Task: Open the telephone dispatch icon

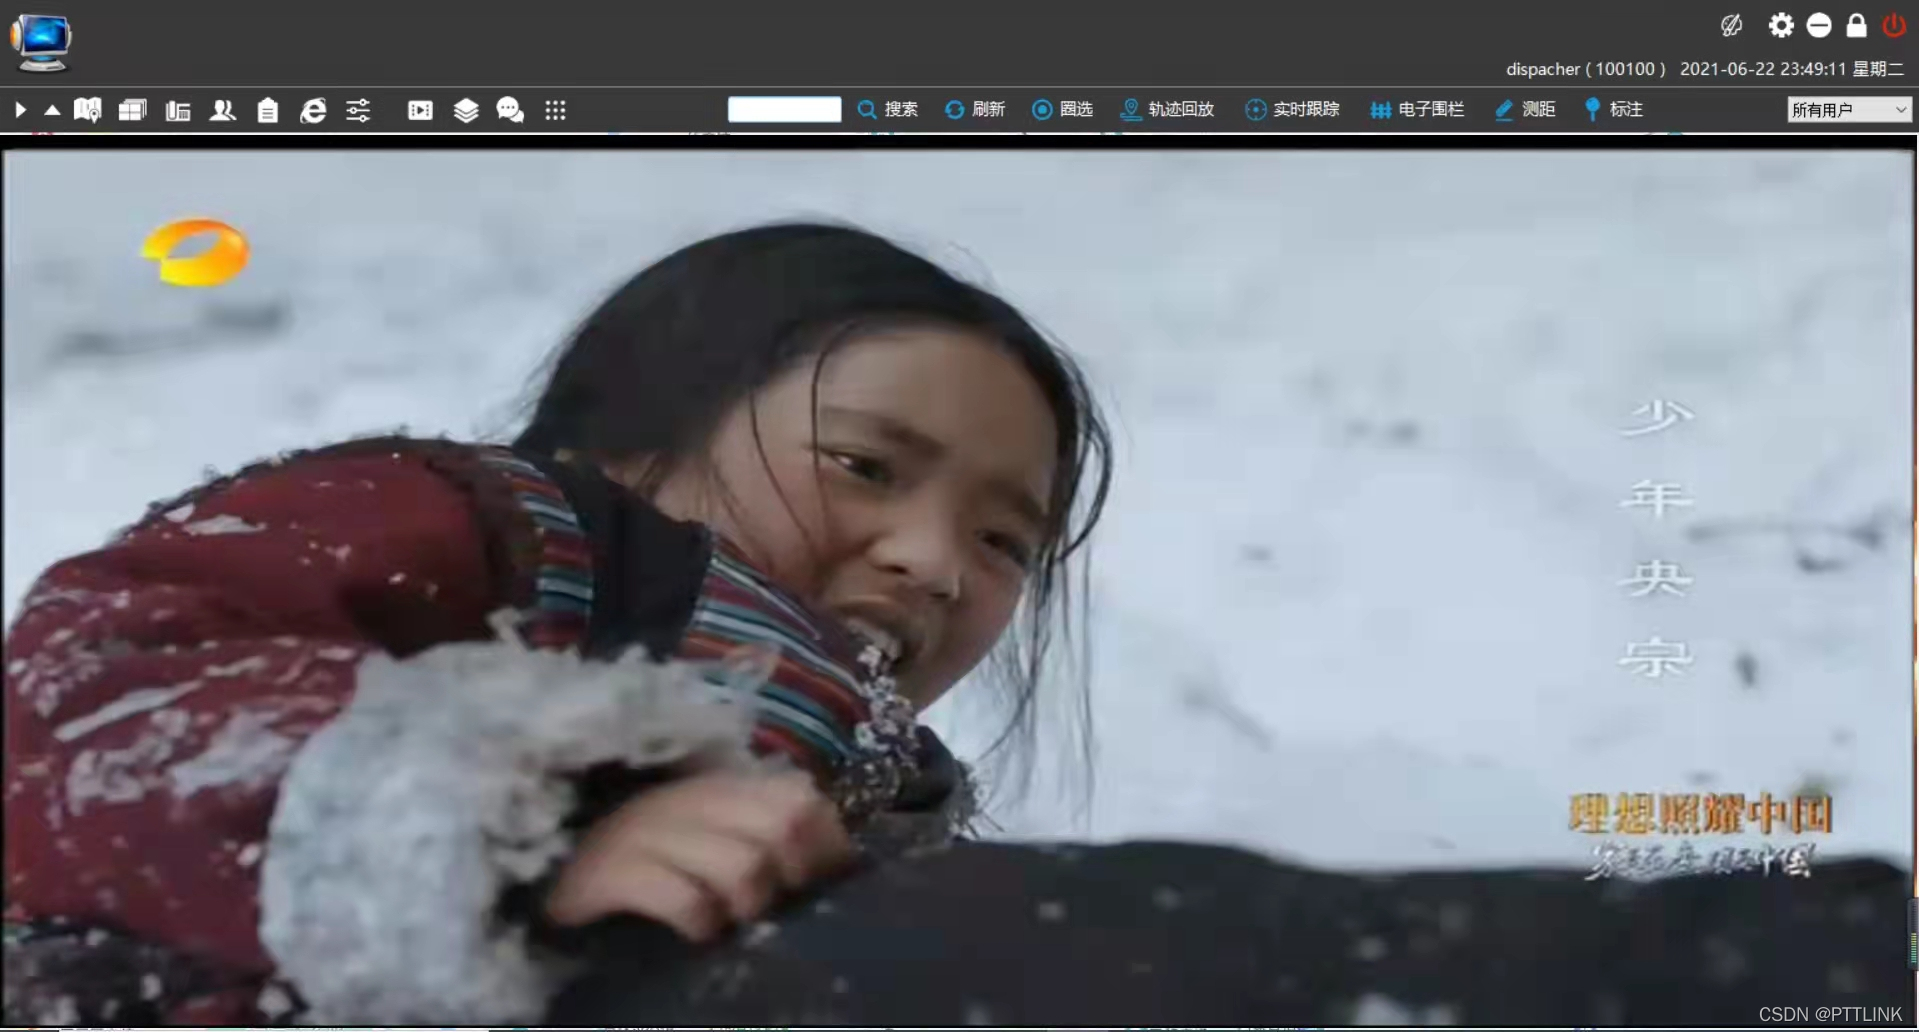Action: click(178, 110)
